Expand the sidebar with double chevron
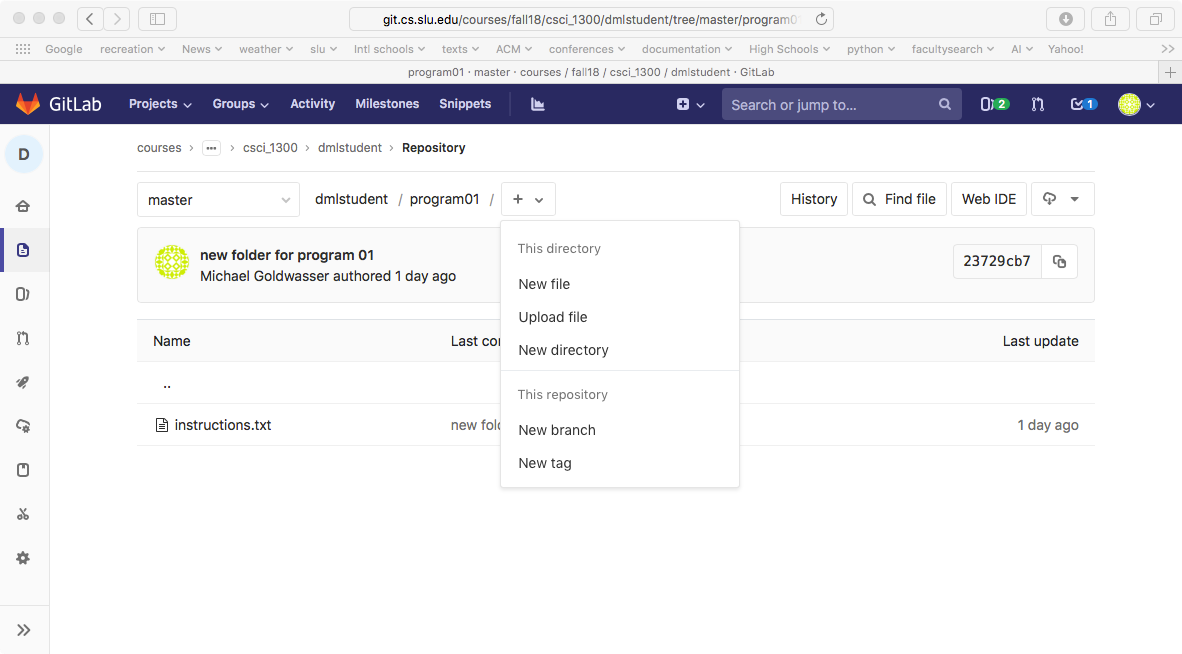Viewport: 1182px width, 654px height. pyautogui.click(x=24, y=630)
